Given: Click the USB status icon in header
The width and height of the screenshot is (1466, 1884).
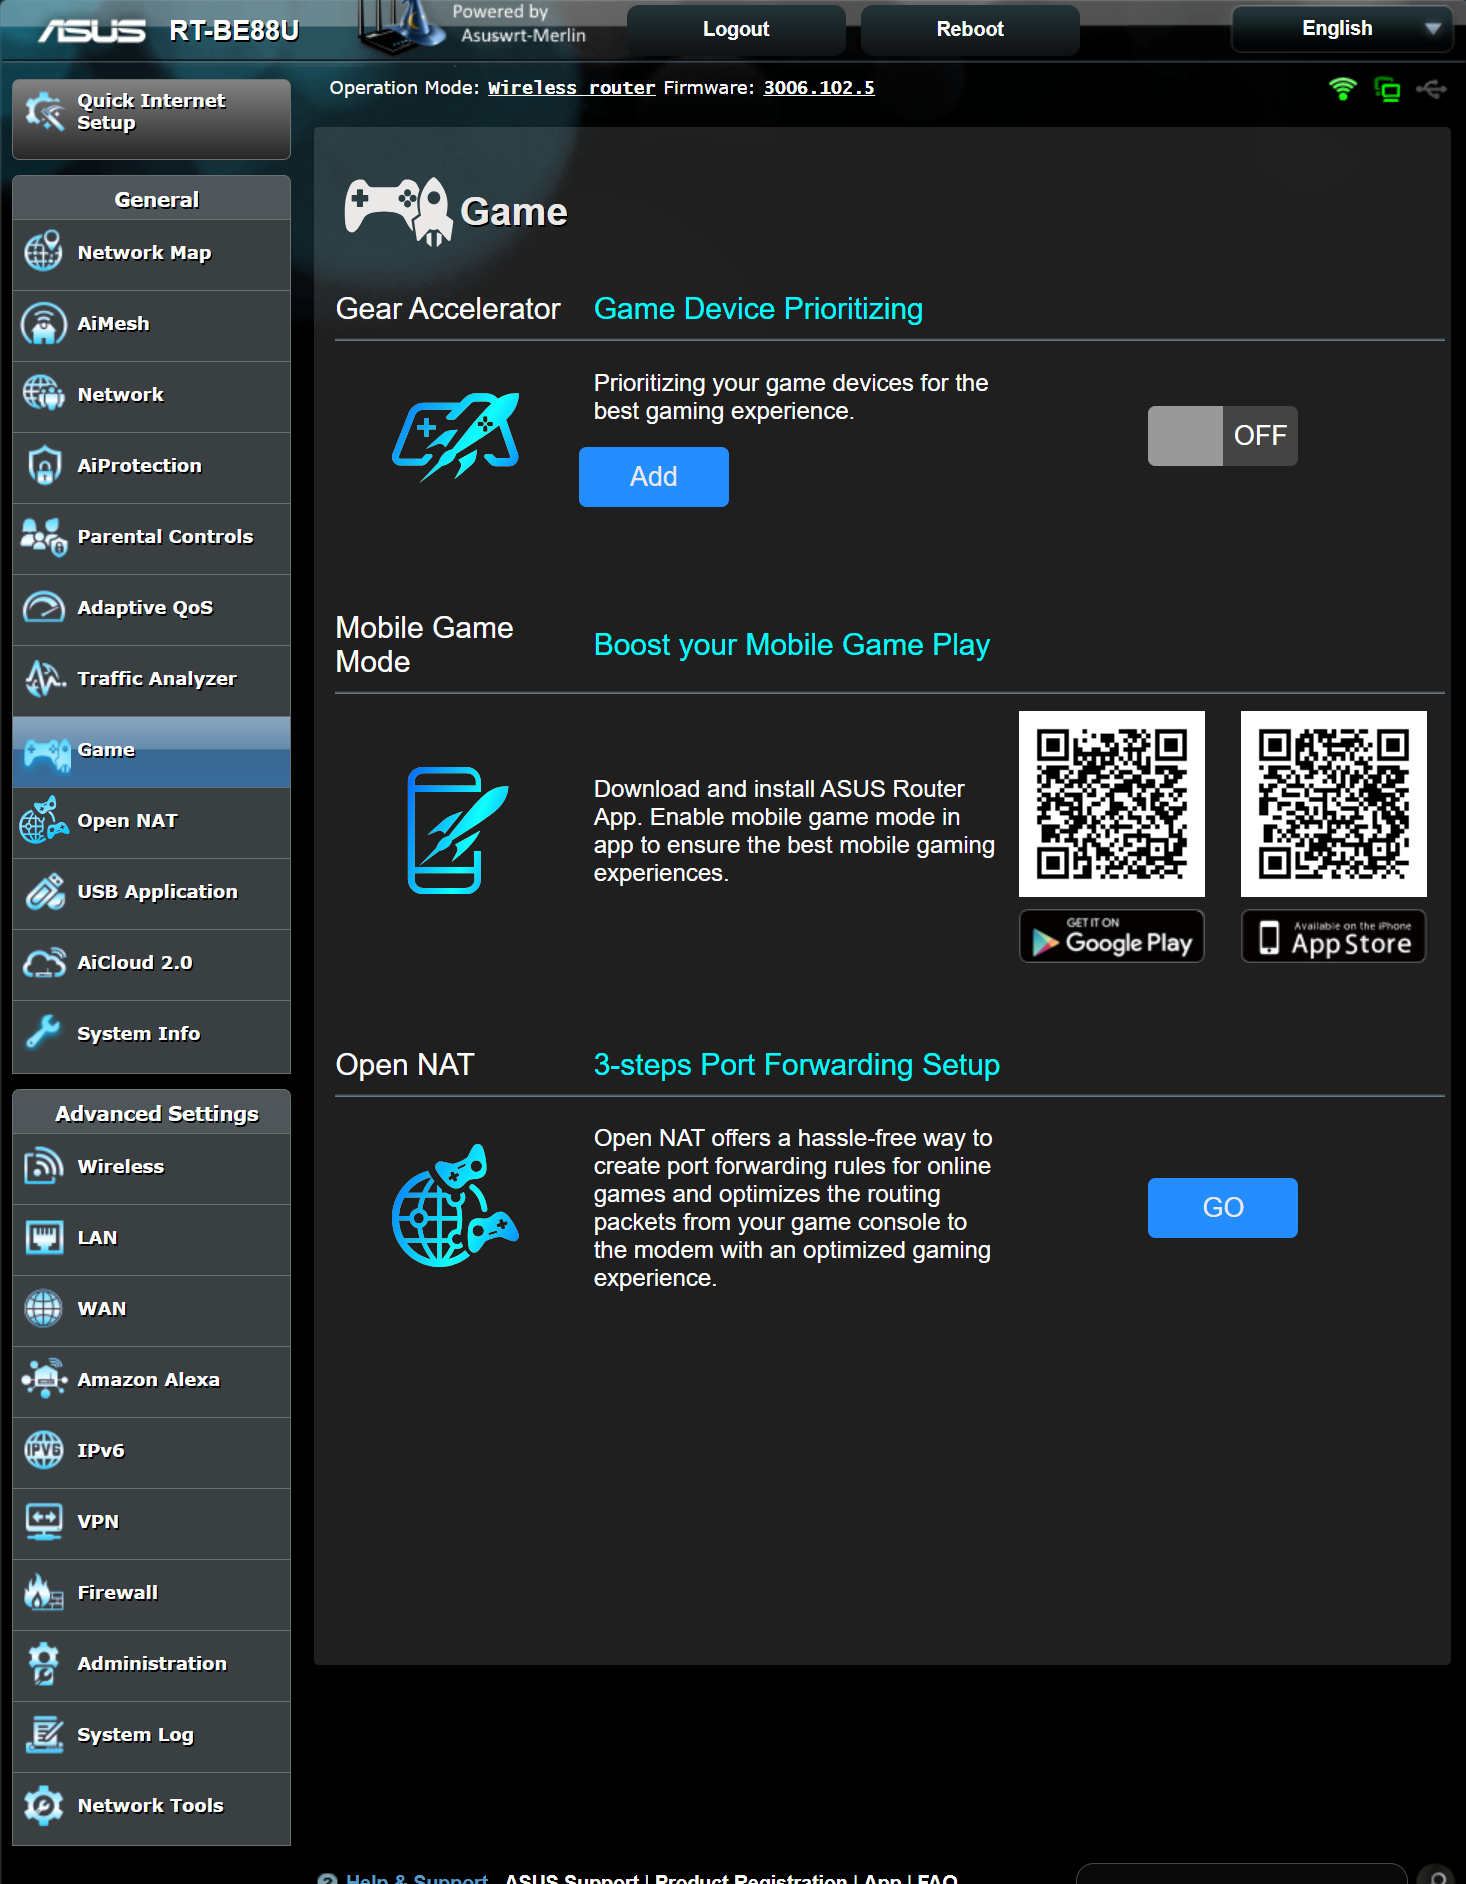Looking at the screenshot, I should 1431,90.
